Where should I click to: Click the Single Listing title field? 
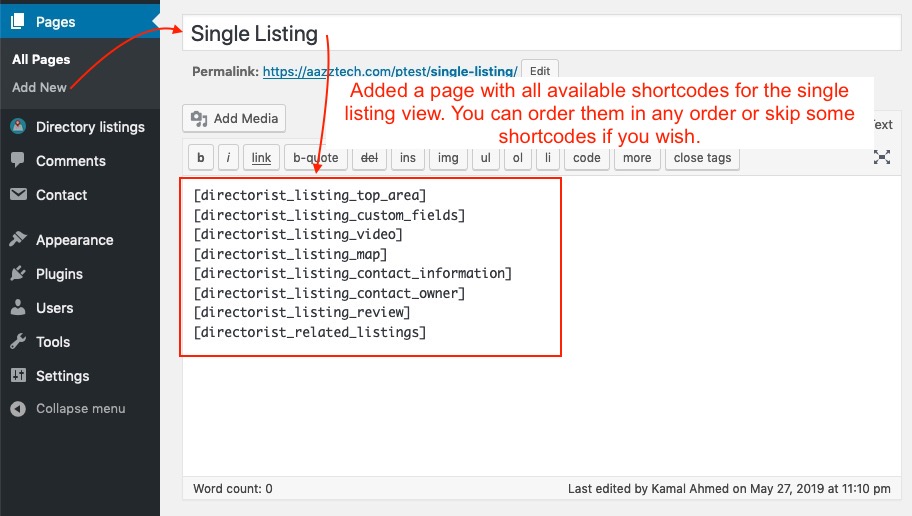tap(542, 34)
